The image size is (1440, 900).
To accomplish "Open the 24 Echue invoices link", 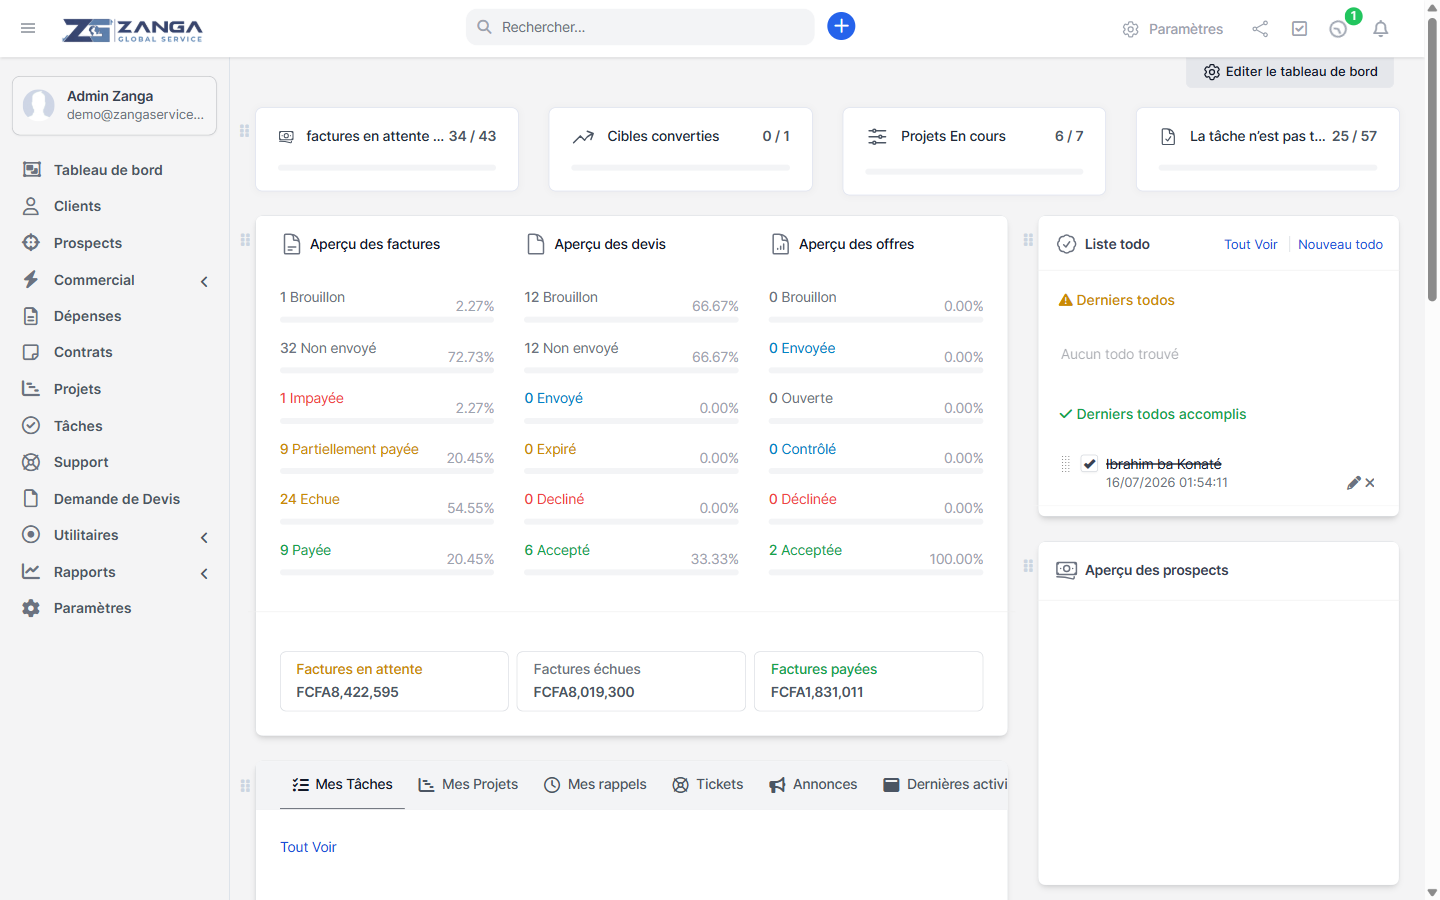I will (310, 499).
